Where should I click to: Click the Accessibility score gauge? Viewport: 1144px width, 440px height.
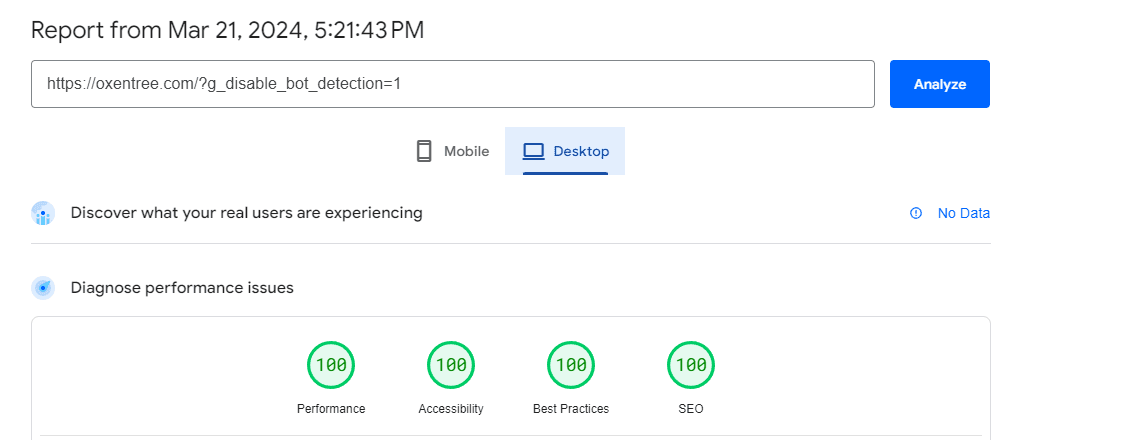[x=451, y=364]
